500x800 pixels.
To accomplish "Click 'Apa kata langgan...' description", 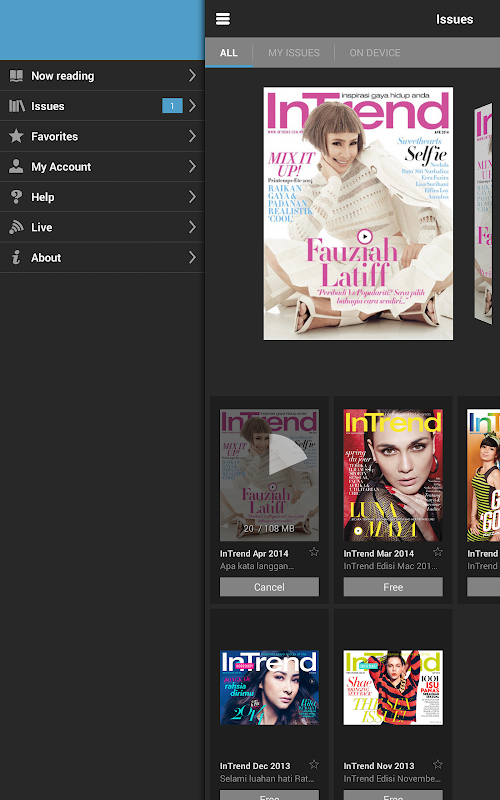I will (257, 566).
